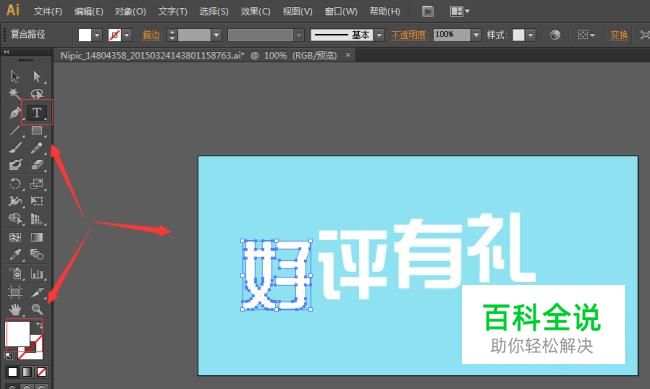Select the Line Segment tool
This screenshot has height=389, width=650.
click(x=15, y=131)
